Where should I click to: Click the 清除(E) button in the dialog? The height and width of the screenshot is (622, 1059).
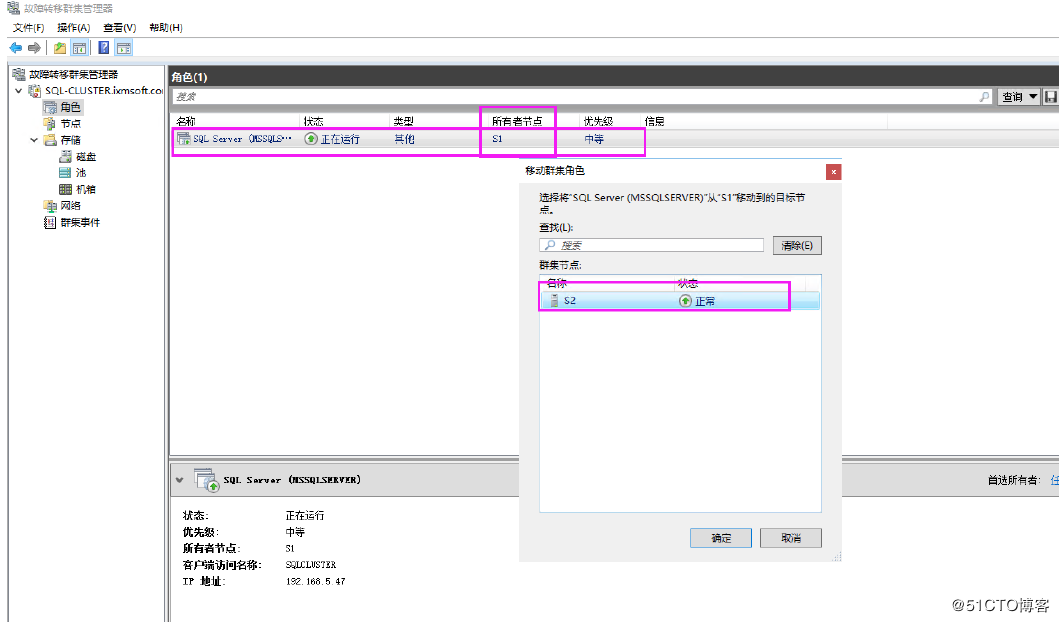(796, 245)
